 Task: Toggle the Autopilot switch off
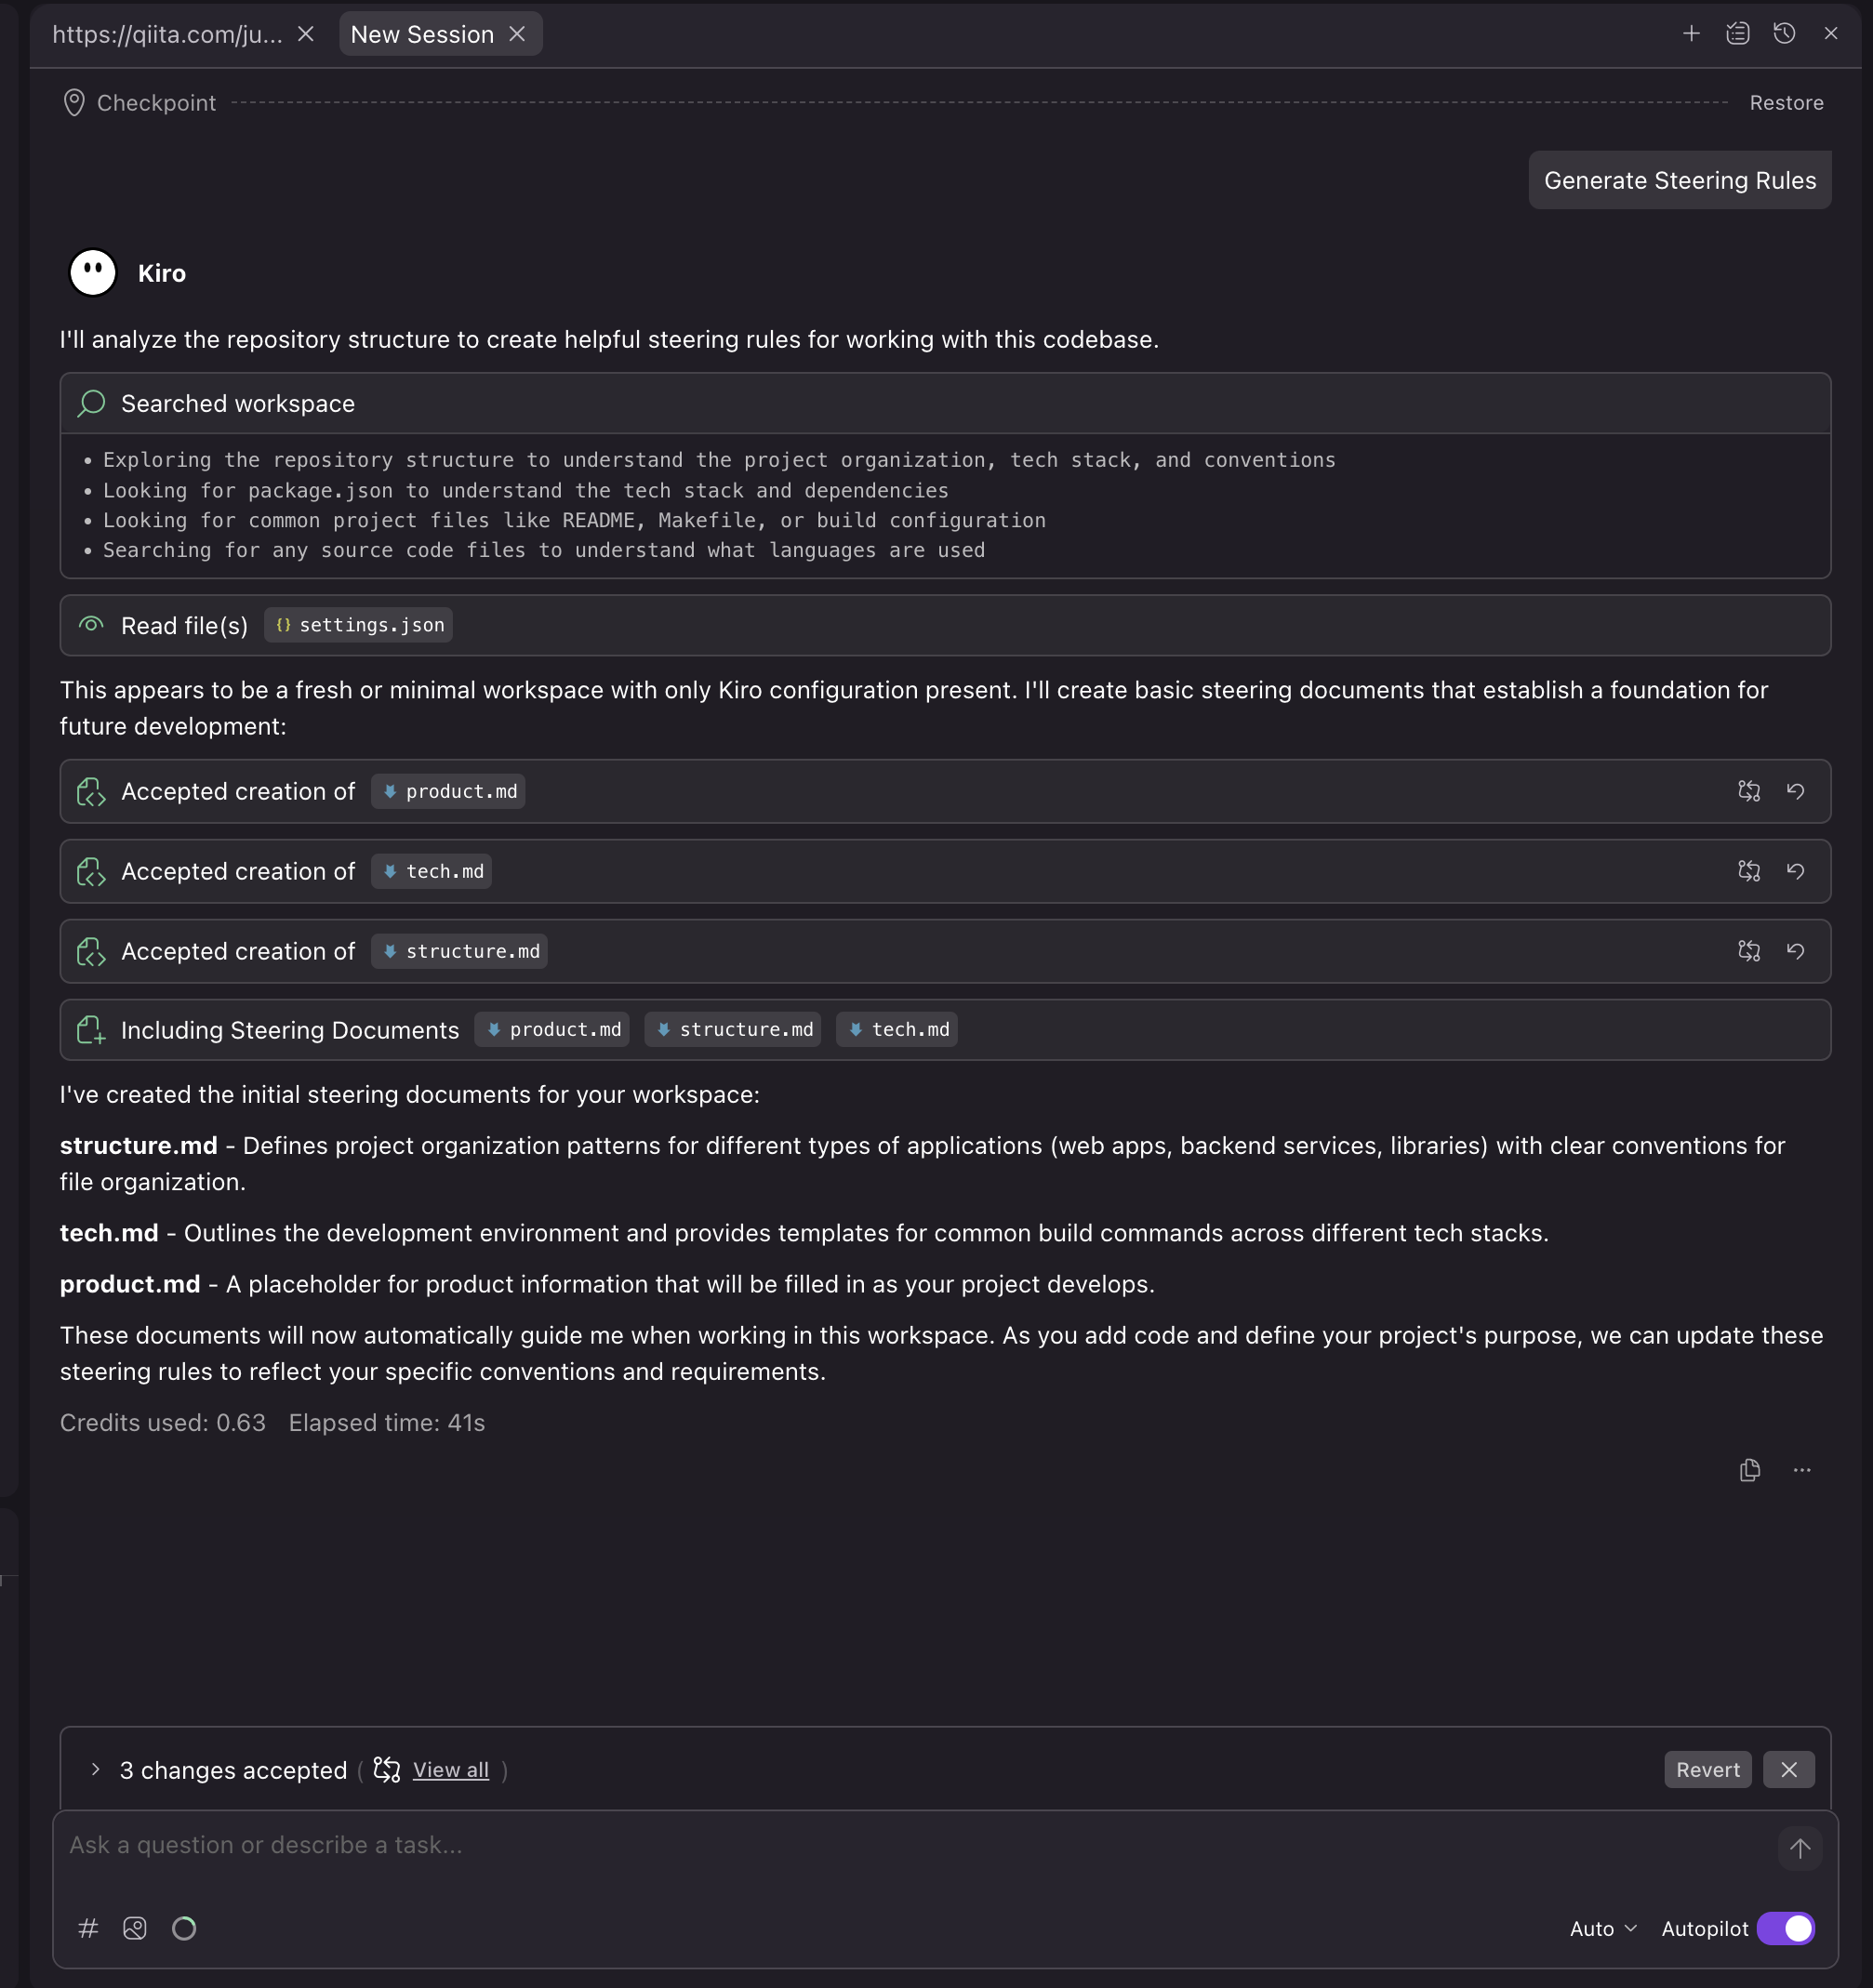click(1786, 1928)
